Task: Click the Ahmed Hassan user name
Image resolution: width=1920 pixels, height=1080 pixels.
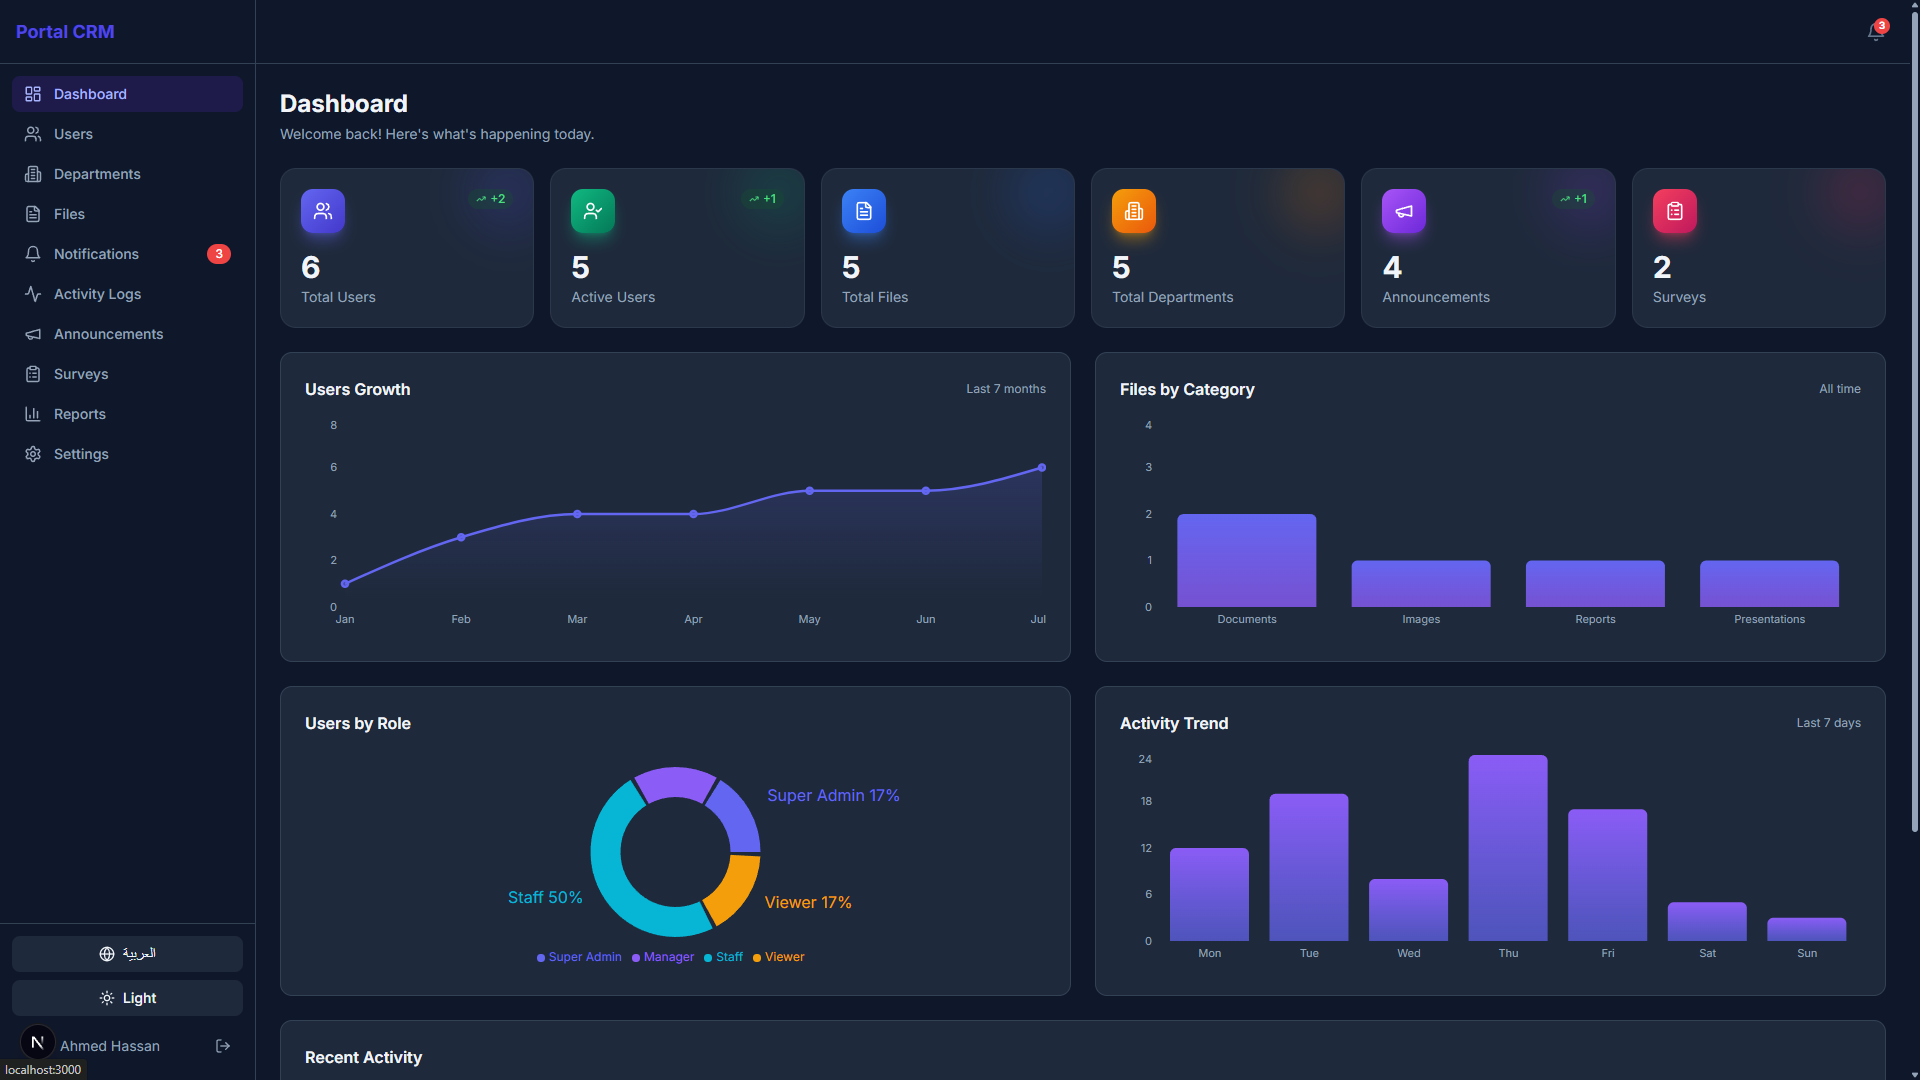Action: coord(110,1046)
